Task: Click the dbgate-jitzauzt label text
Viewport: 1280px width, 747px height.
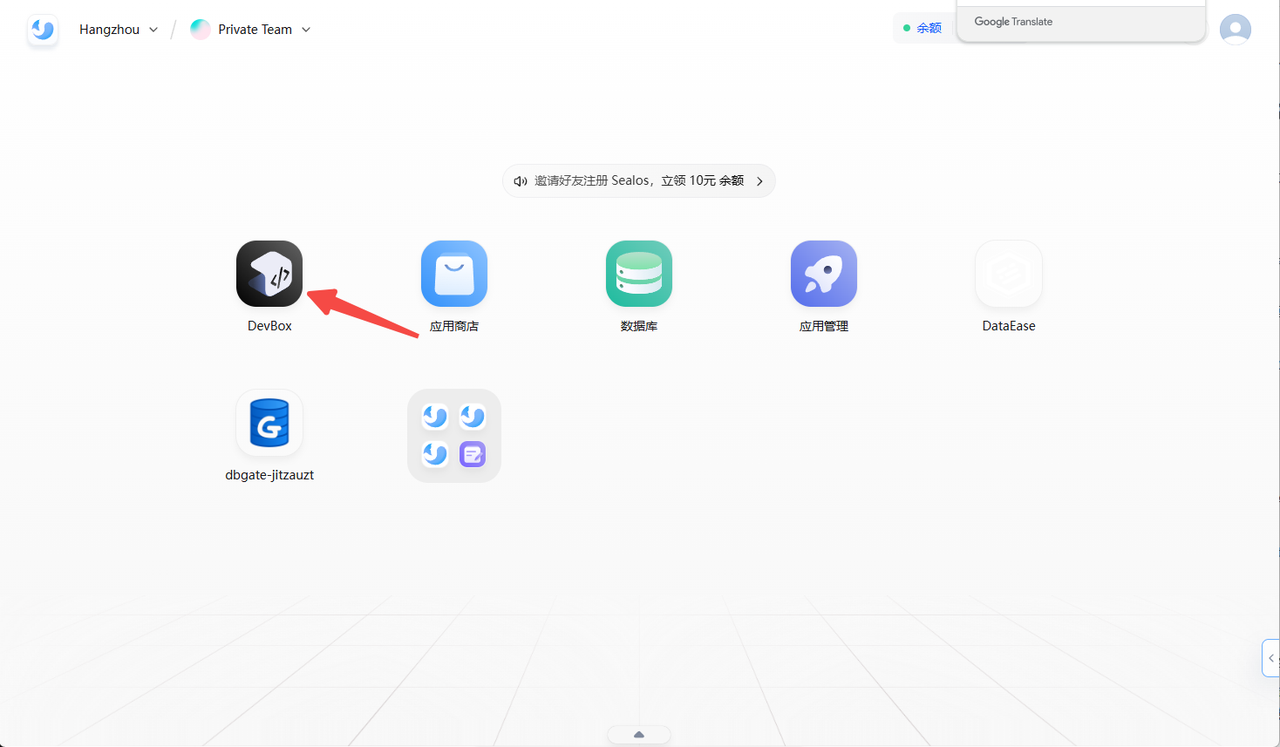Action: [x=270, y=475]
